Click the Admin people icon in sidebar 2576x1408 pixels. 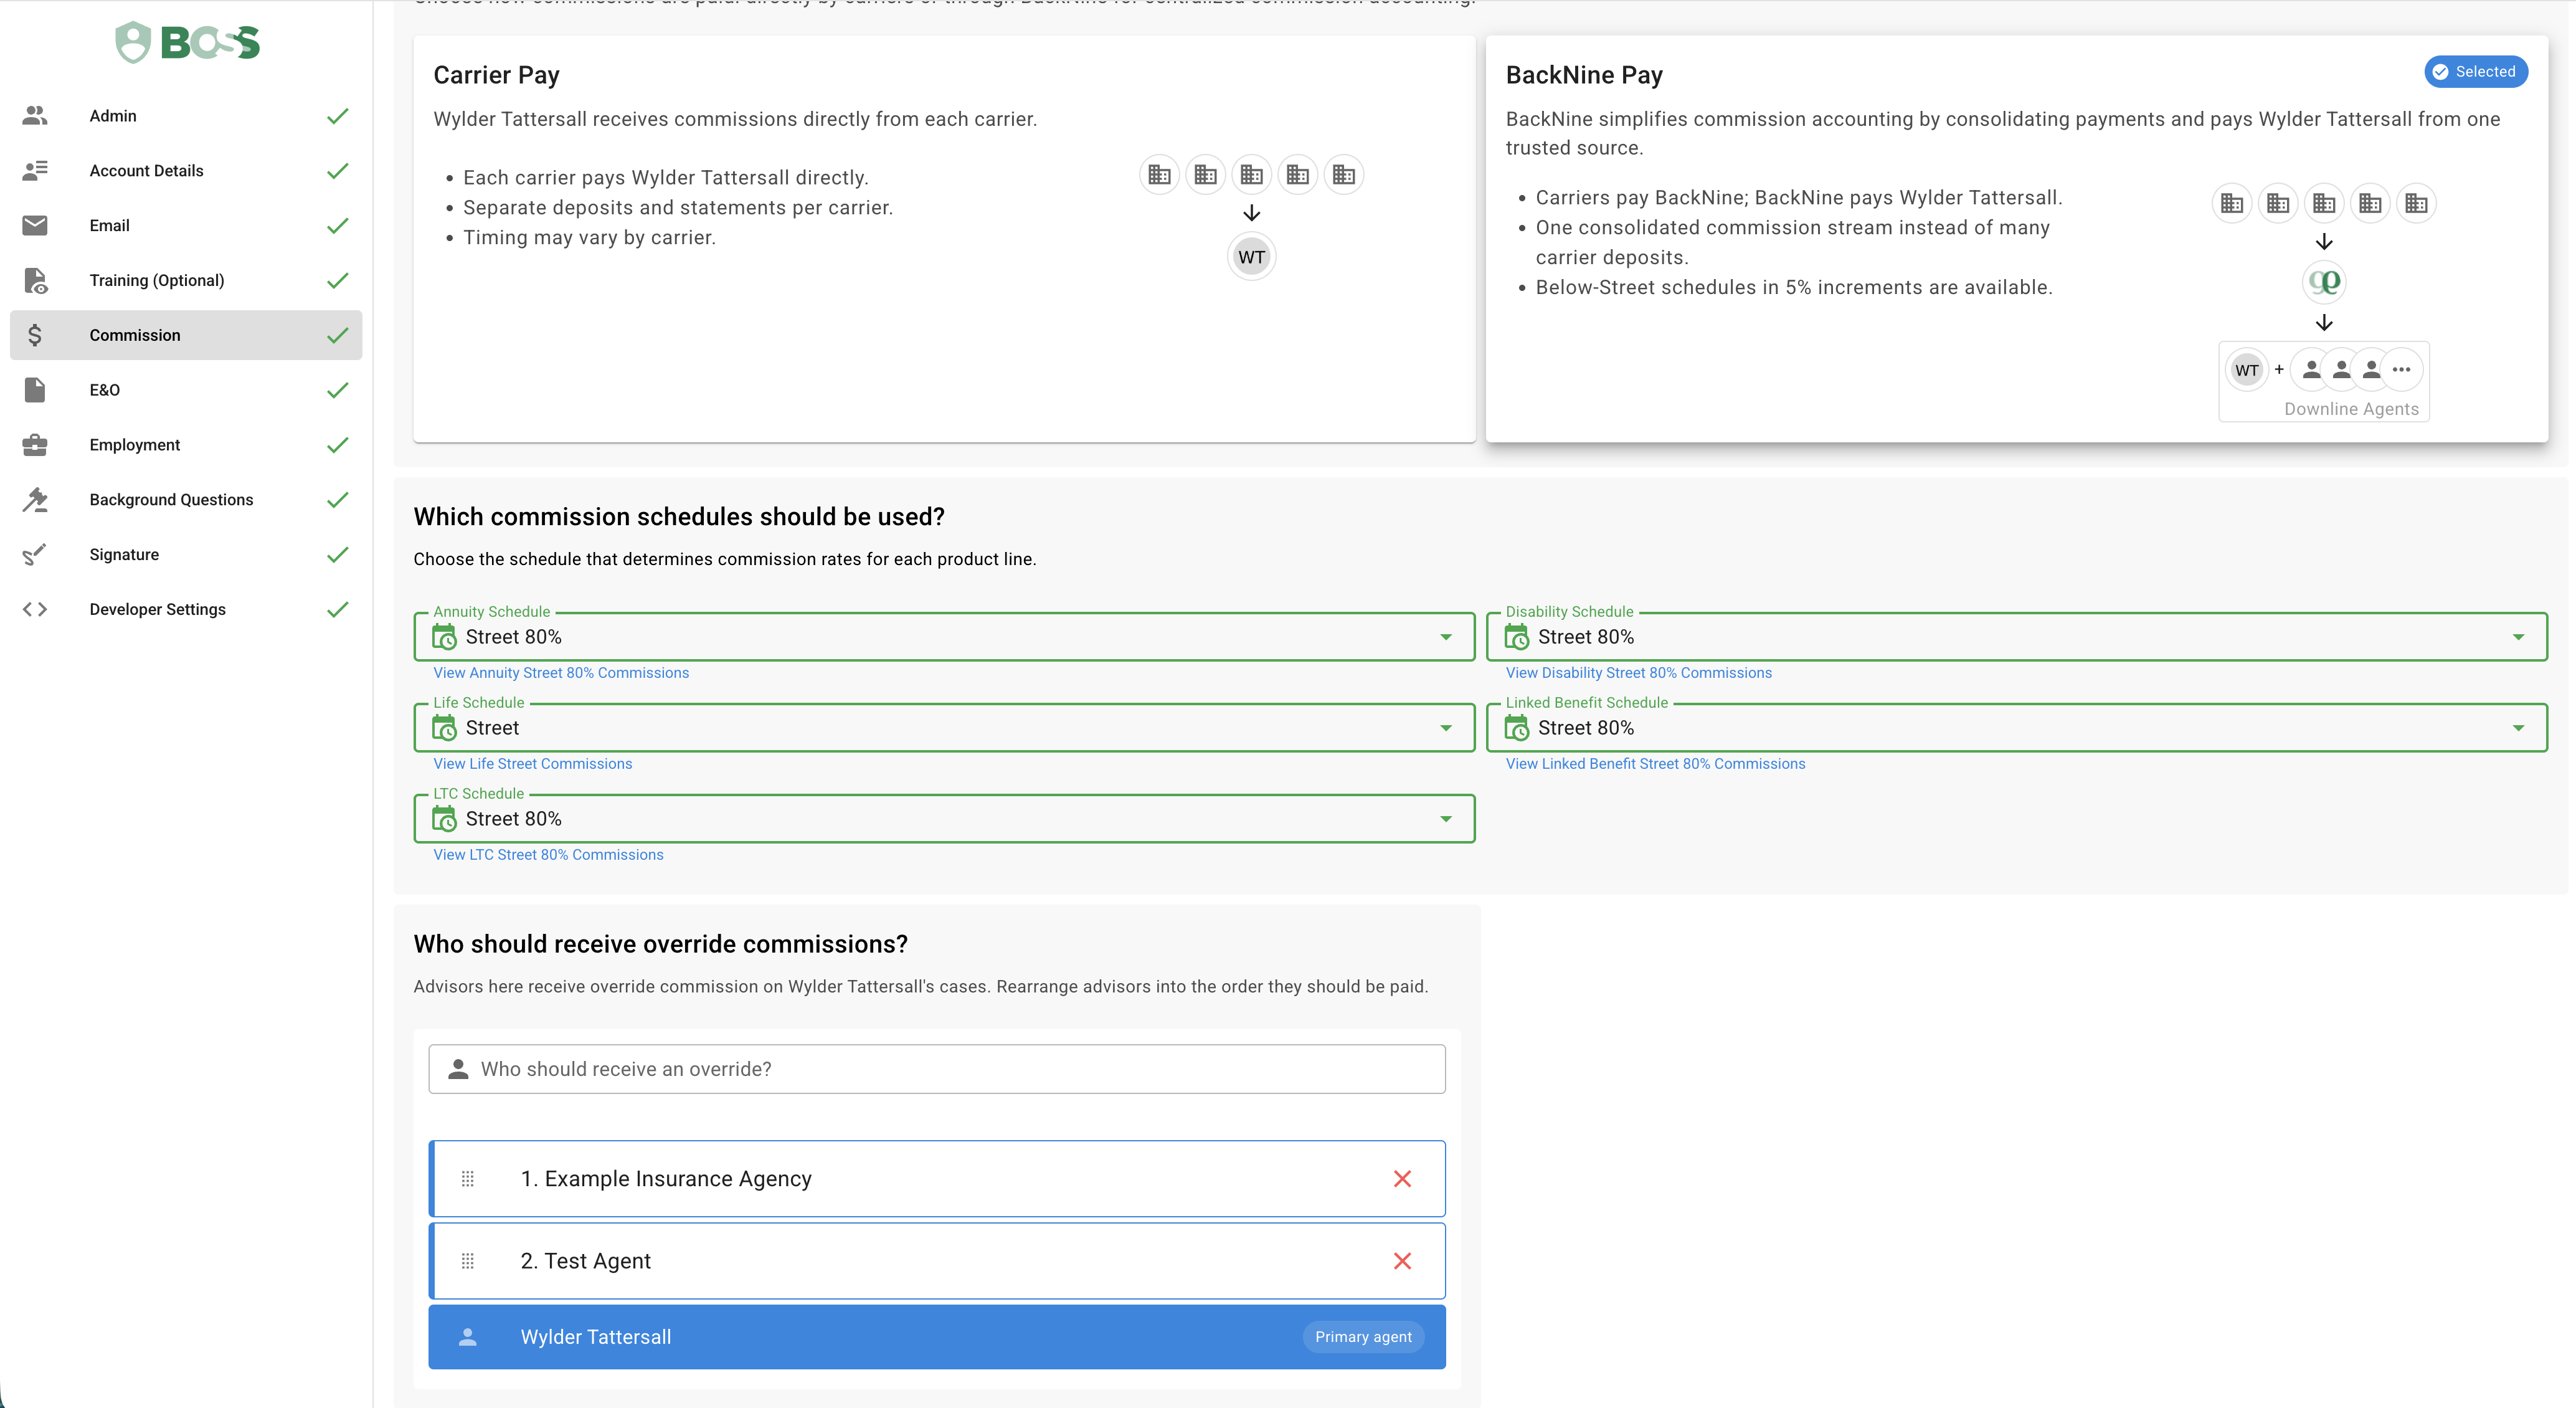pos(35,116)
